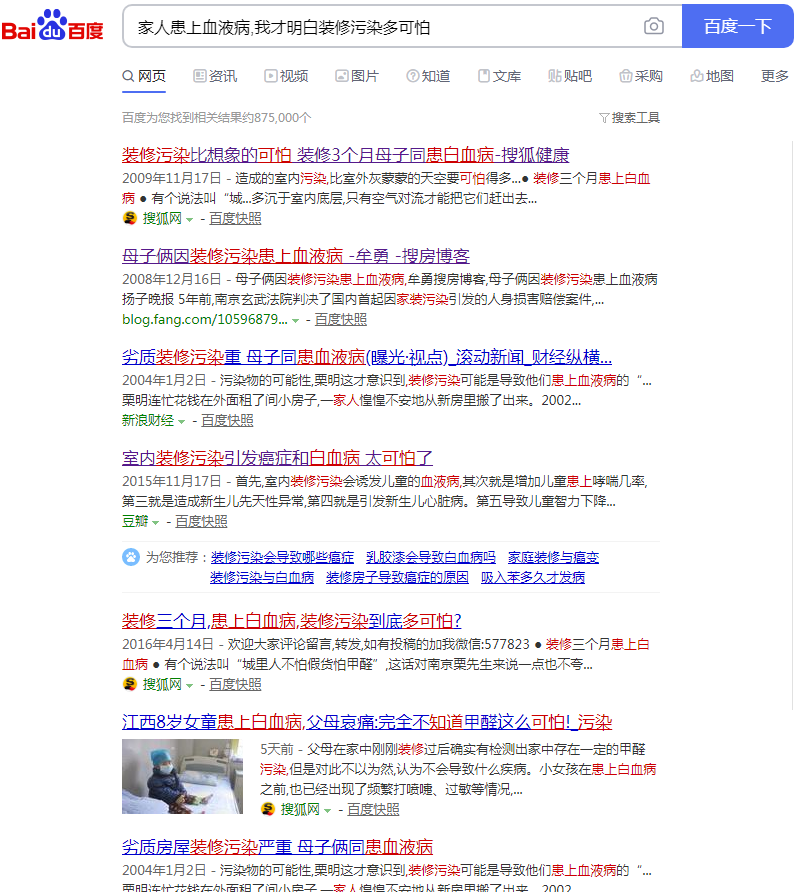Open the 贴吧 tab
The width and height of the screenshot is (806, 892).
pos(570,76)
